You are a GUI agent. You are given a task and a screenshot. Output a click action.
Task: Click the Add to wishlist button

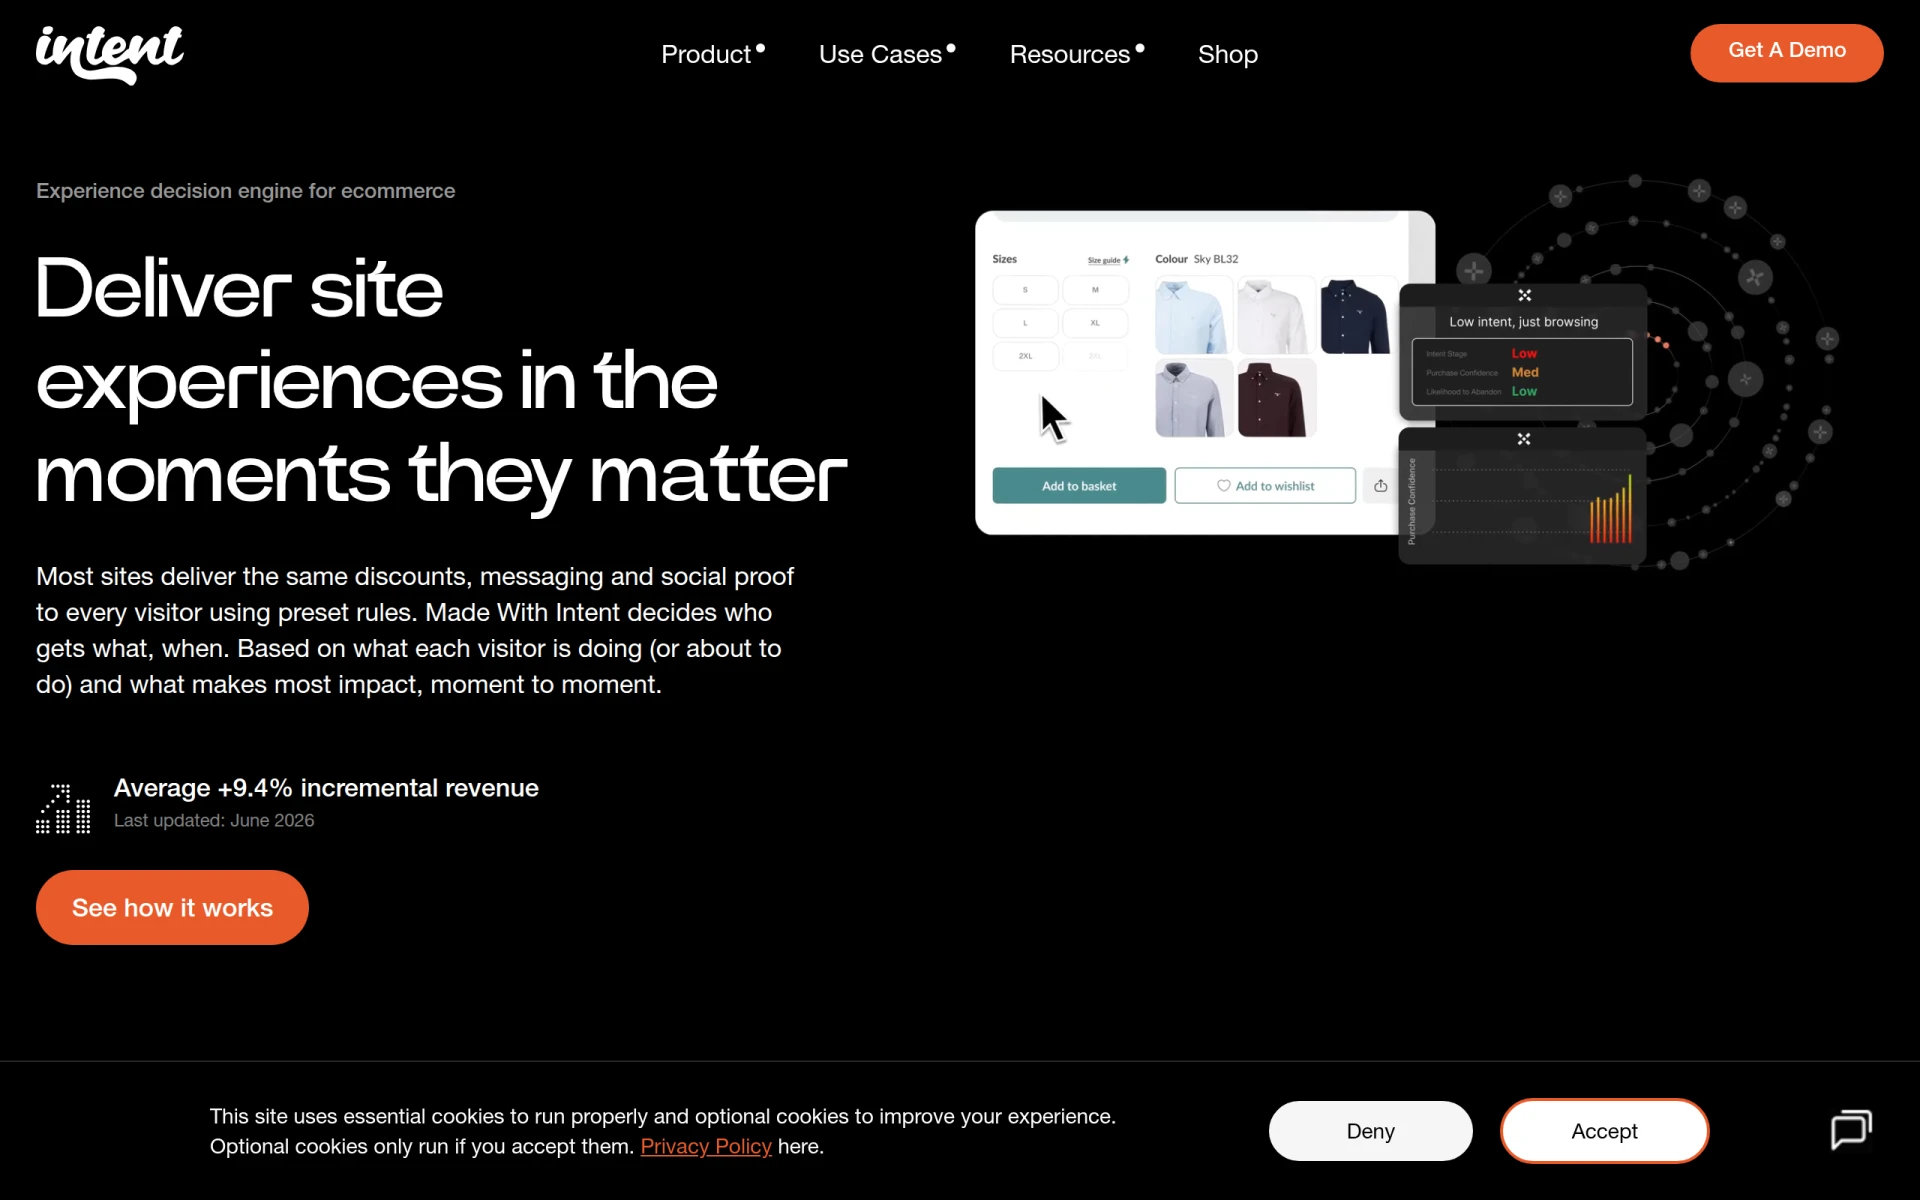pyautogui.click(x=1265, y=486)
